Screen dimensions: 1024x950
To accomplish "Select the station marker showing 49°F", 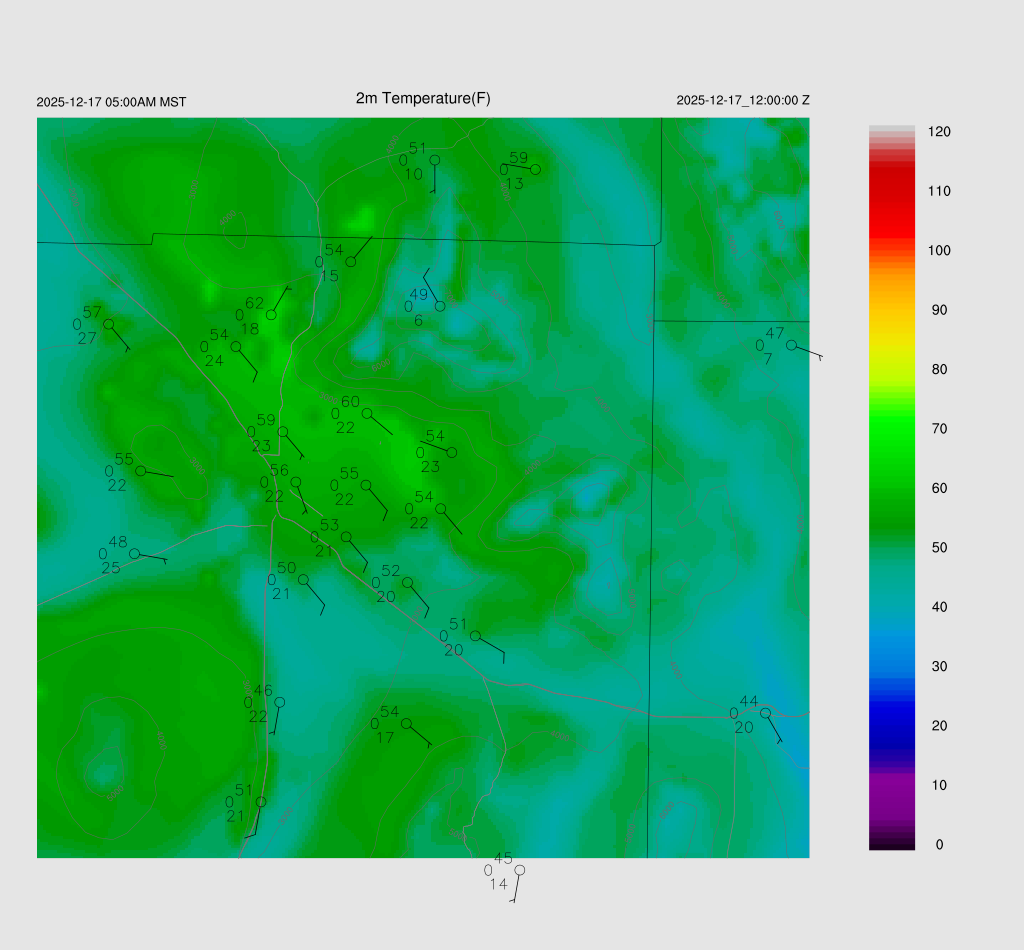I will (440, 306).
